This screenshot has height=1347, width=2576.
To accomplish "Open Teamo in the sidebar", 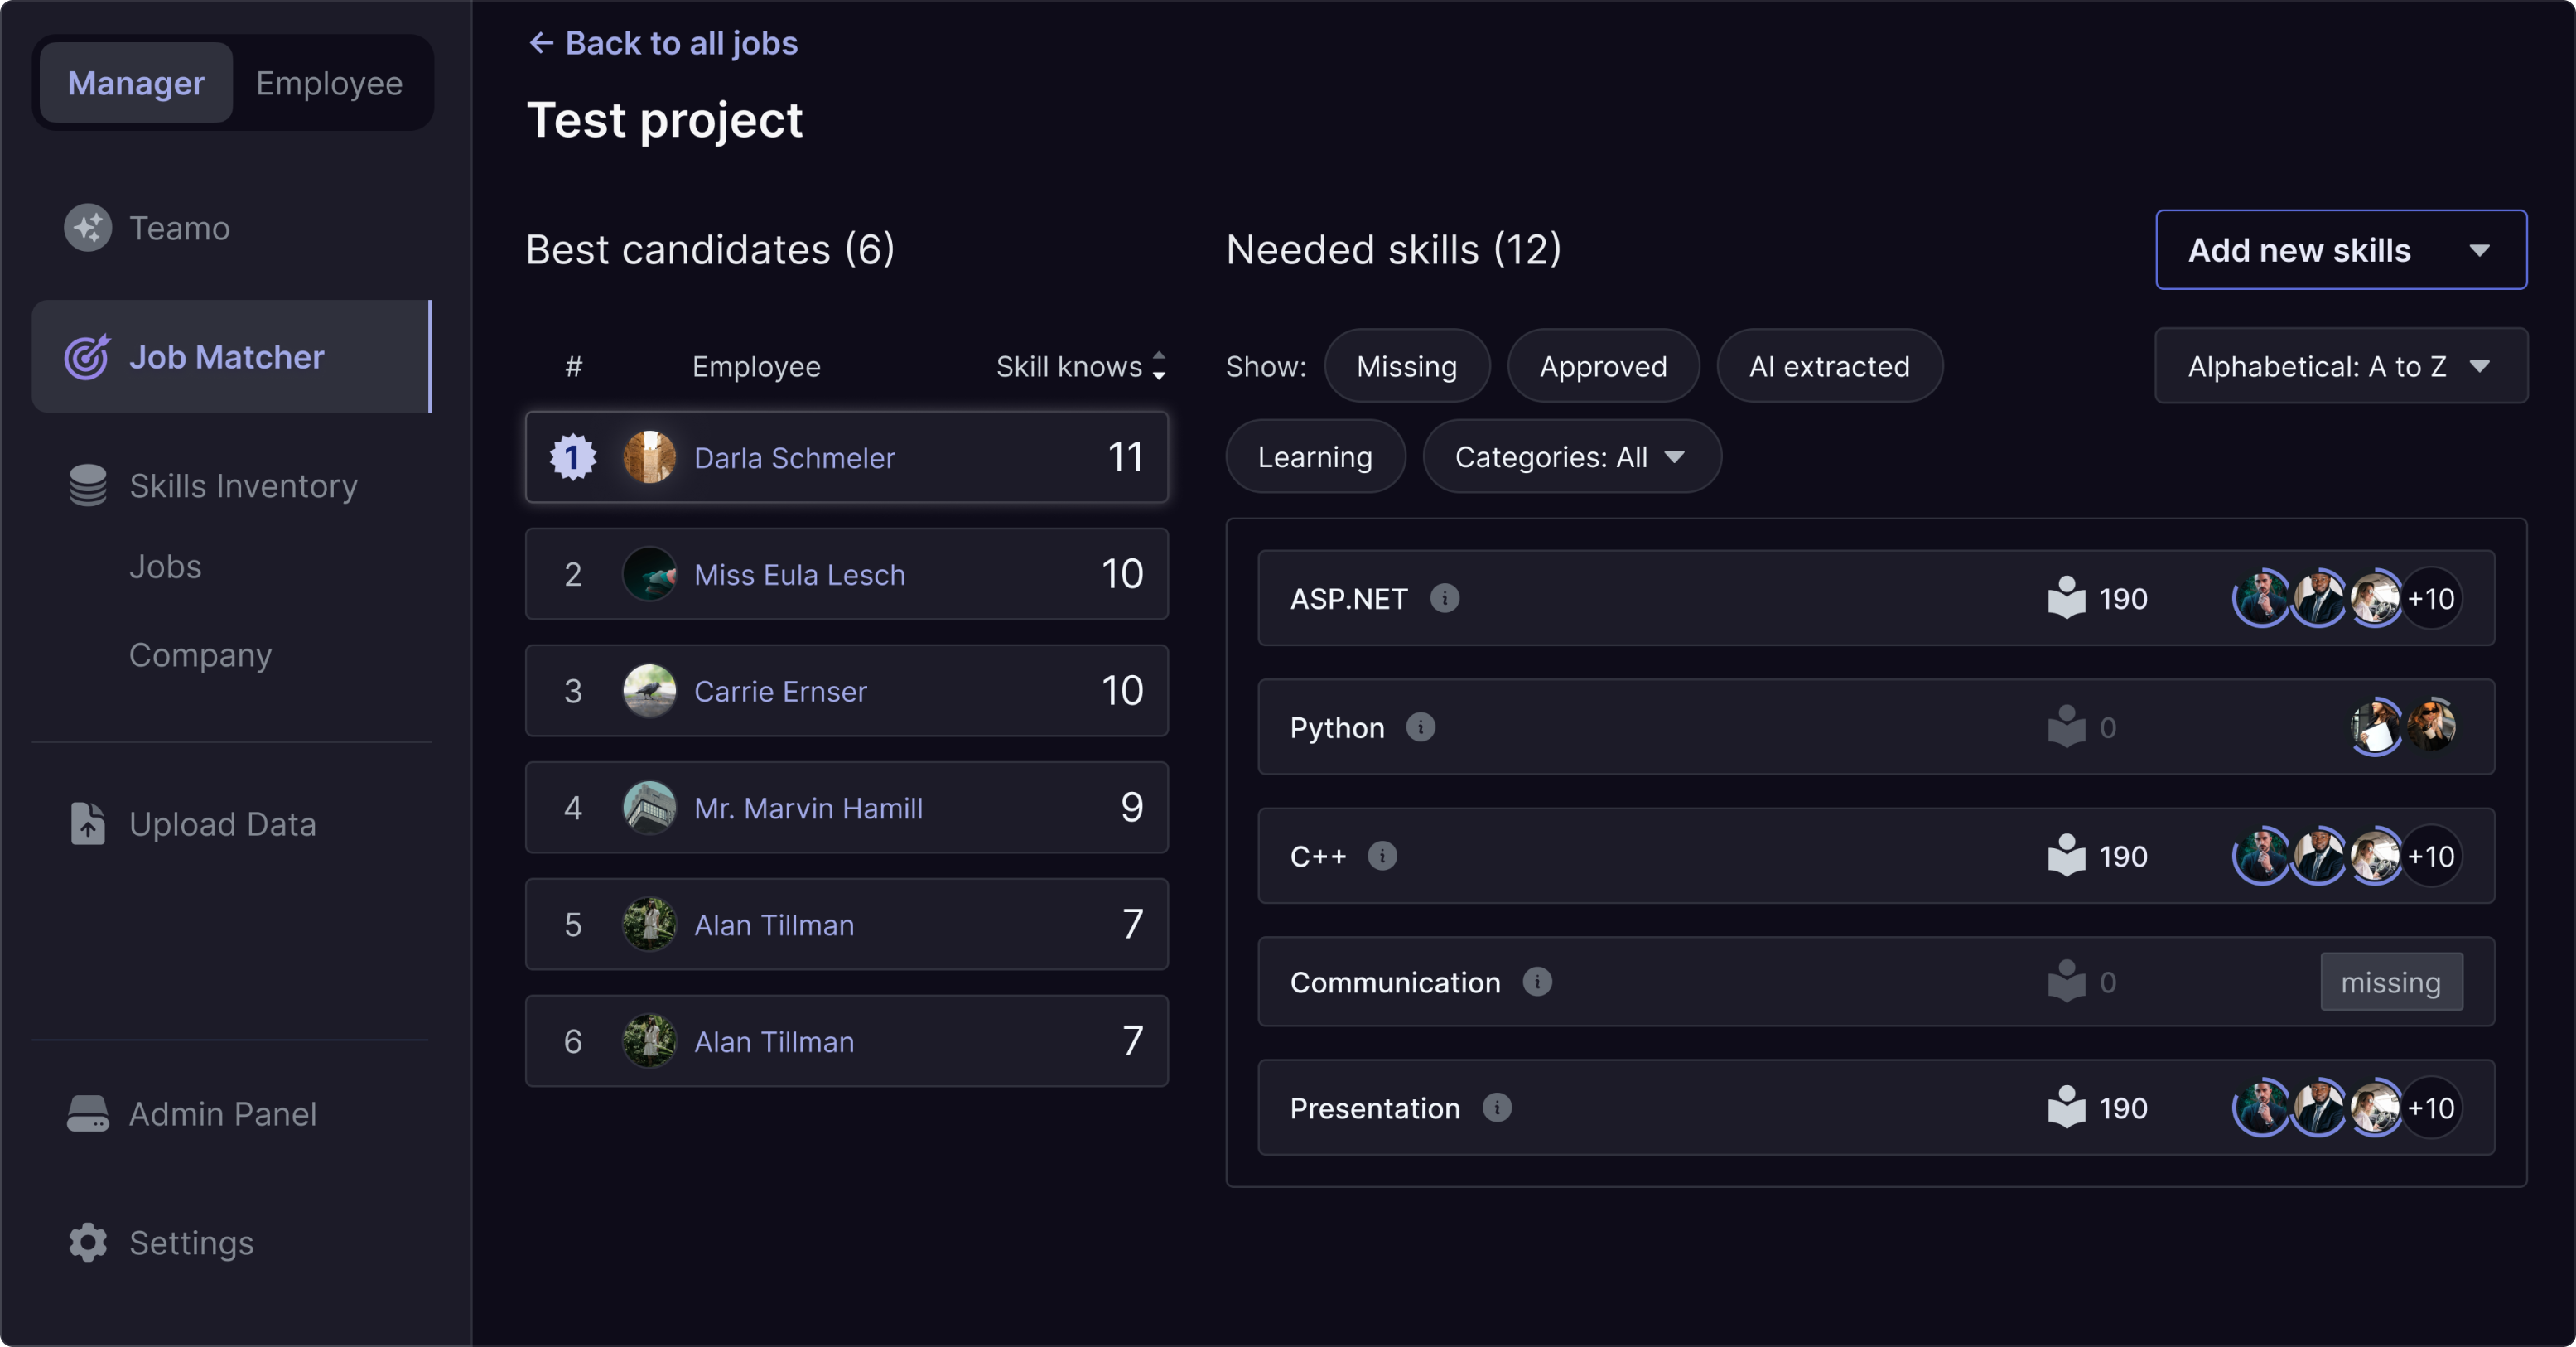I will [232, 228].
